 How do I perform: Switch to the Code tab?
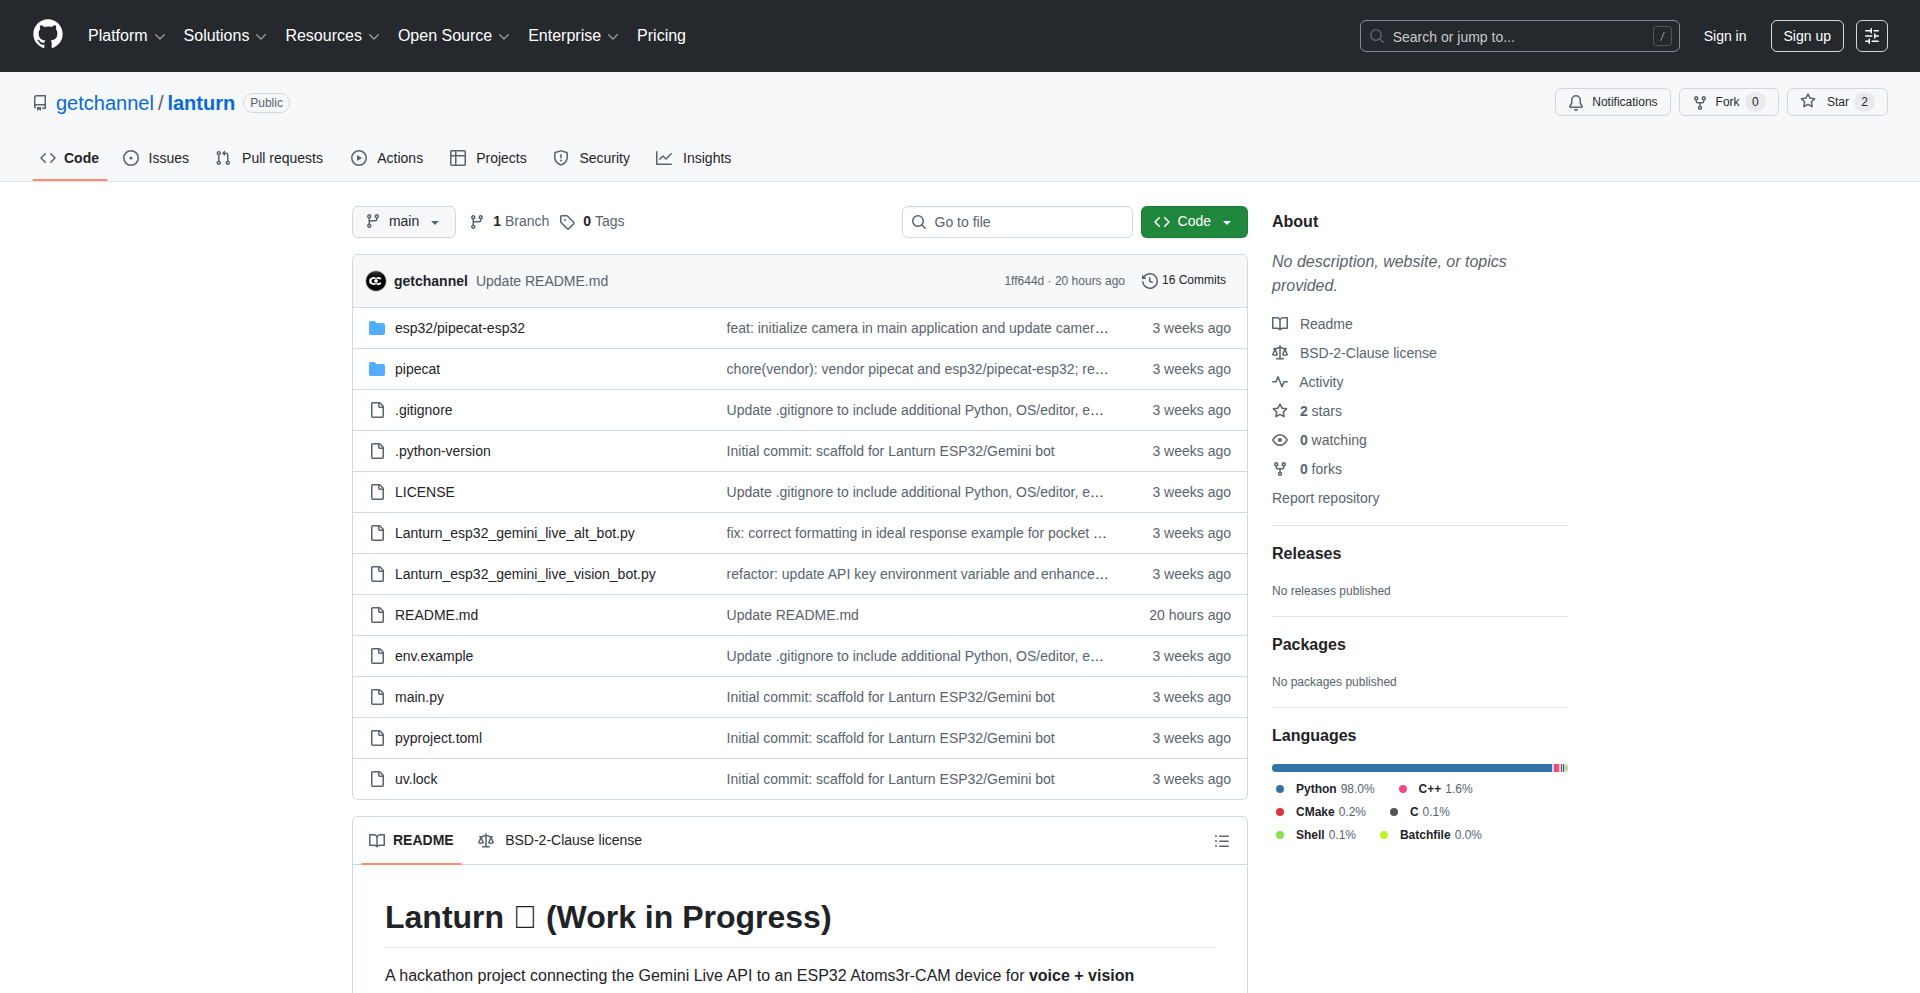70,158
